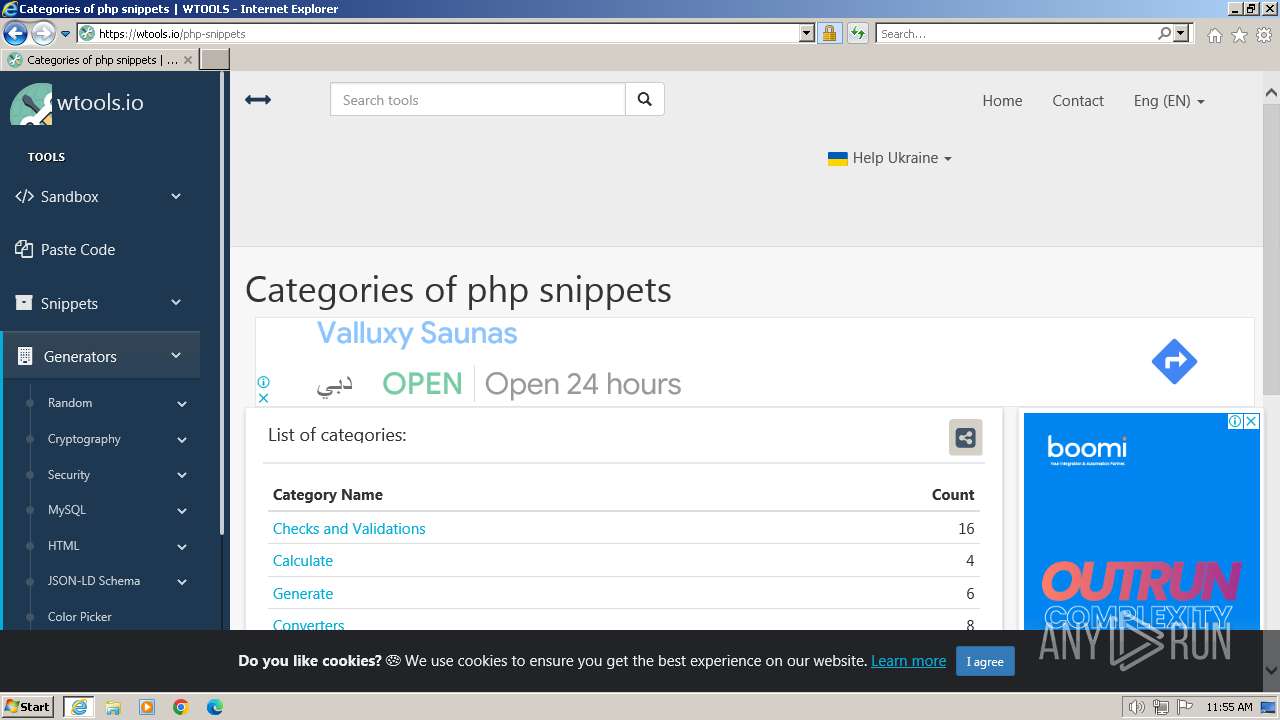Click the security lock icon in address bar
Viewport: 1280px width, 720px height.
pos(829,33)
